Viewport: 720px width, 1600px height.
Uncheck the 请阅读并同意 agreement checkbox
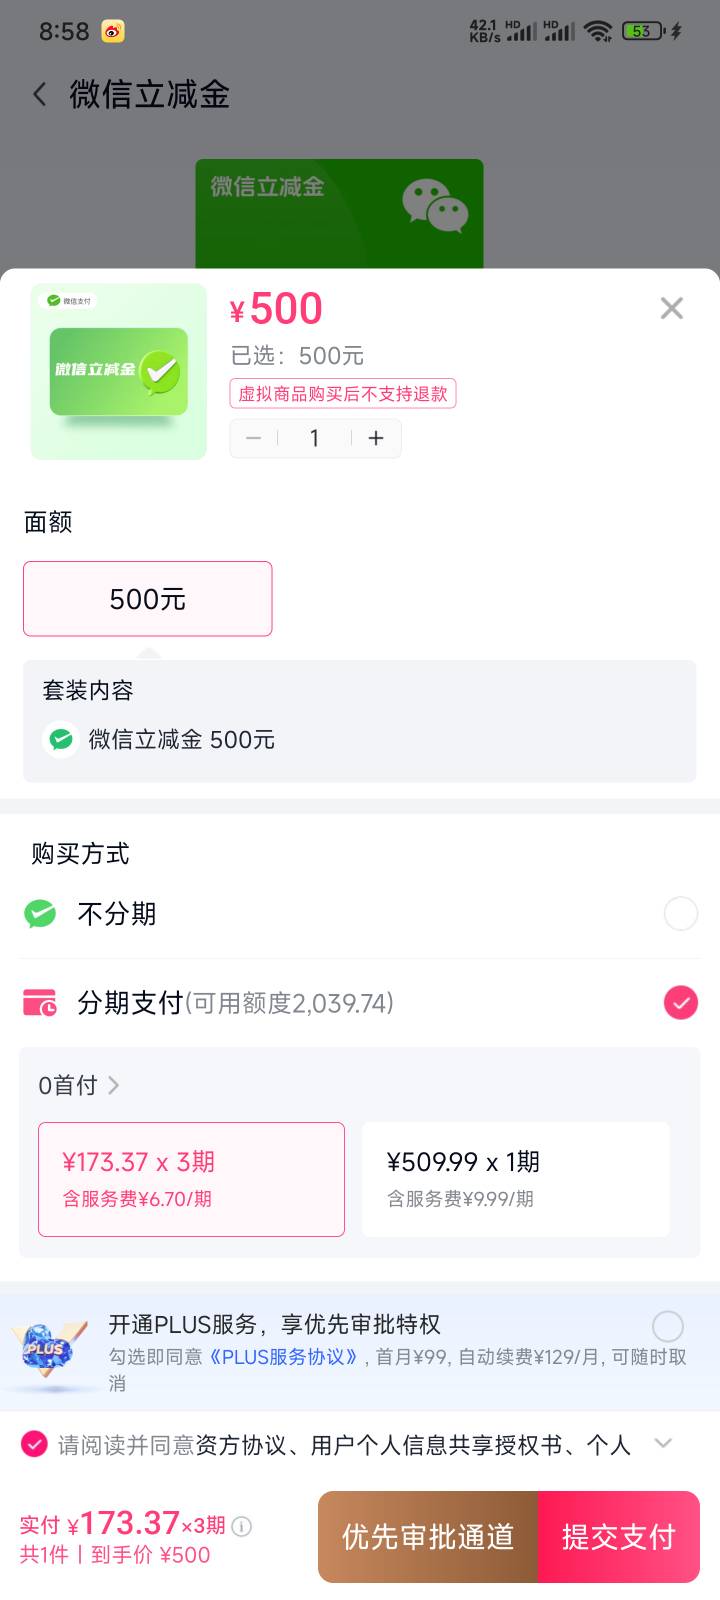[x=34, y=1444]
